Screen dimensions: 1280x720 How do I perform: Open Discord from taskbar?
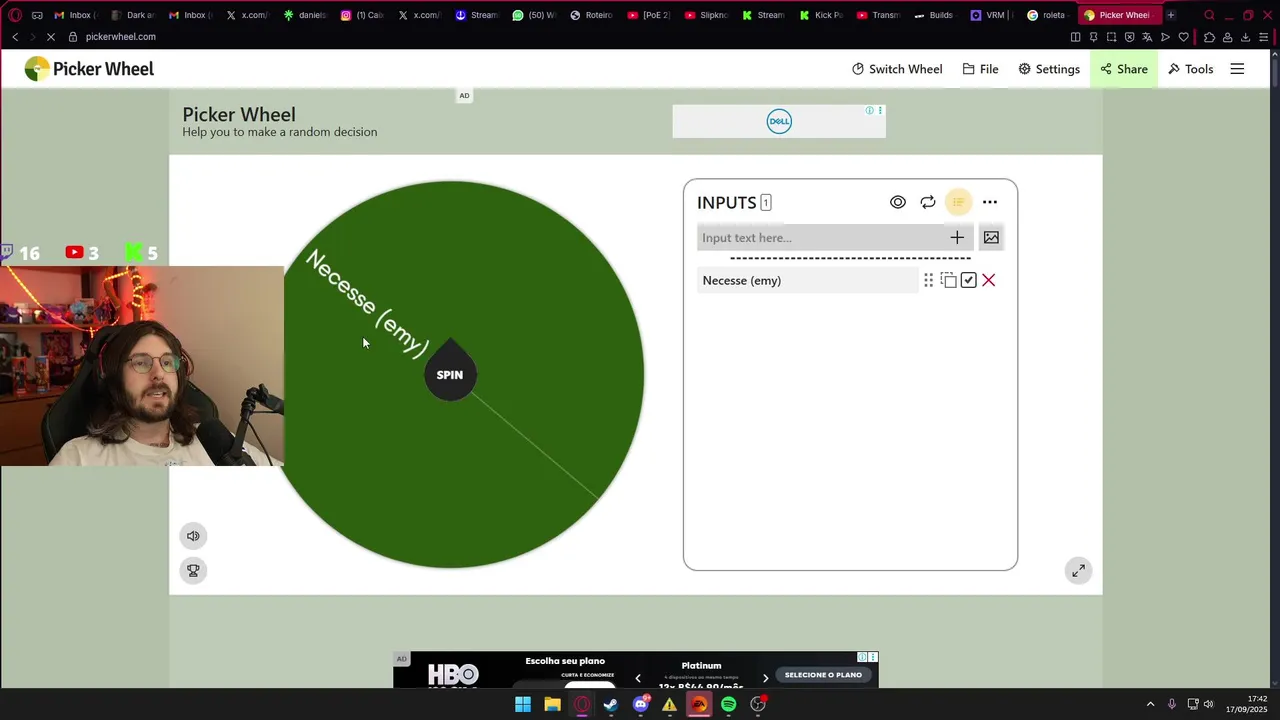coord(641,704)
